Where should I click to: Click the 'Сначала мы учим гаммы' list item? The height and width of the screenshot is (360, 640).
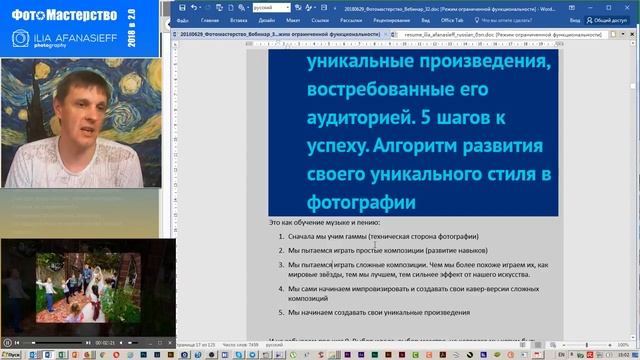pyautogui.click(x=383, y=236)
